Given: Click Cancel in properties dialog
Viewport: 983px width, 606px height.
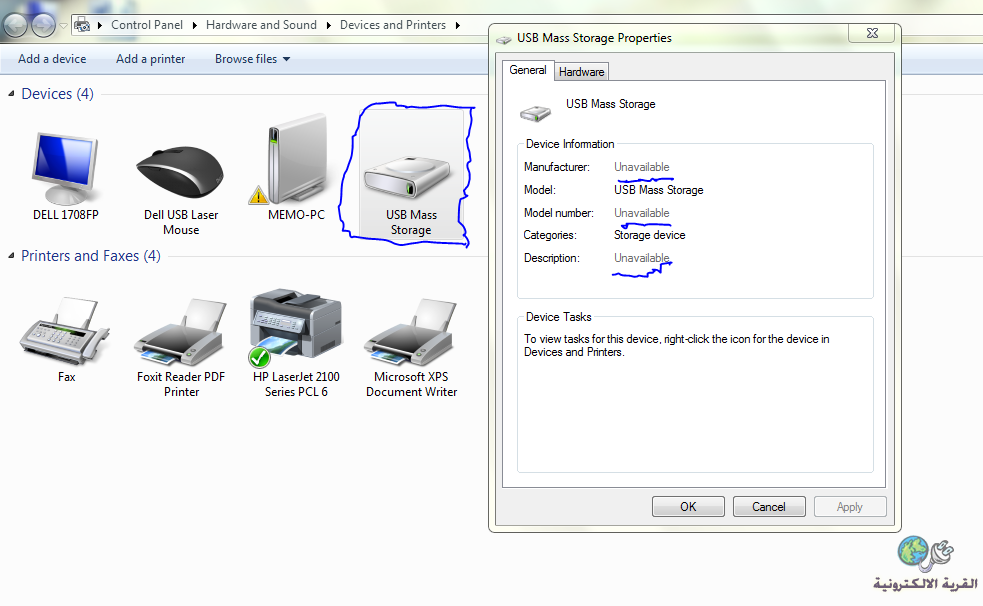Looking at the screenshot, I should (769, 506).
